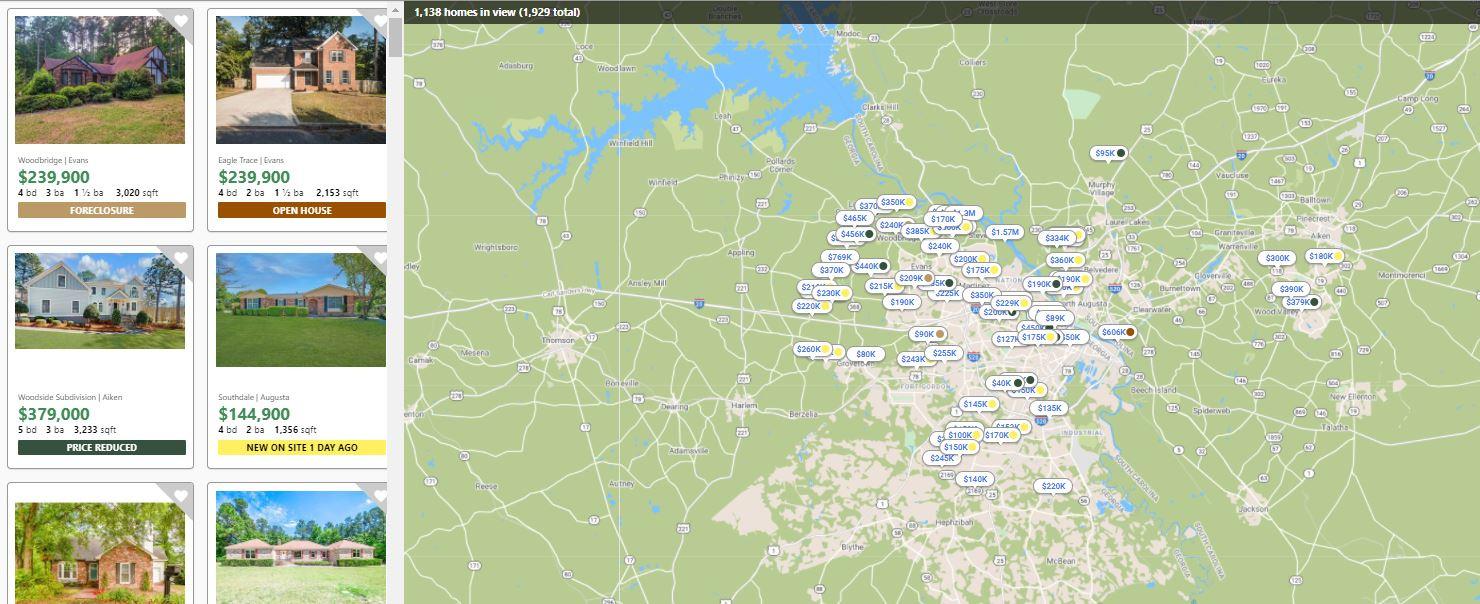Click the $144,900 listing price
This screenshot has width=1480, height=604.
[254, 414]
